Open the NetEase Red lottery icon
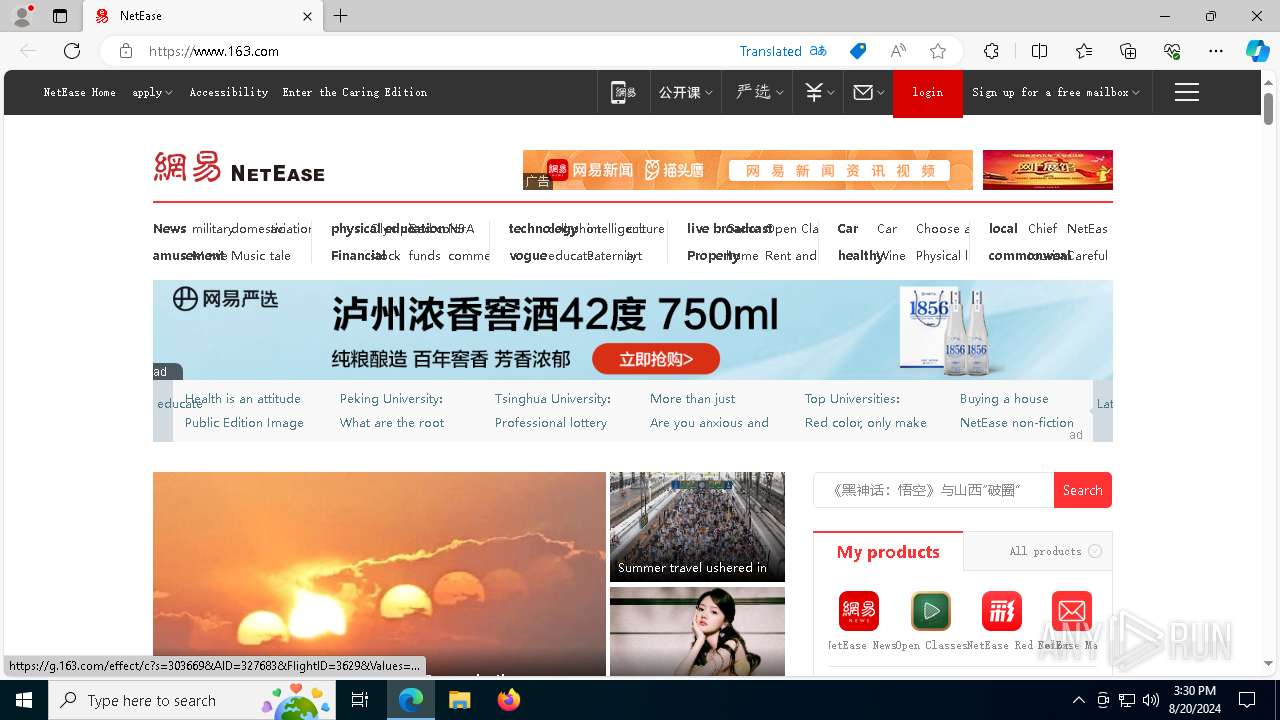1280x720 pixels. pos(1002,611)
